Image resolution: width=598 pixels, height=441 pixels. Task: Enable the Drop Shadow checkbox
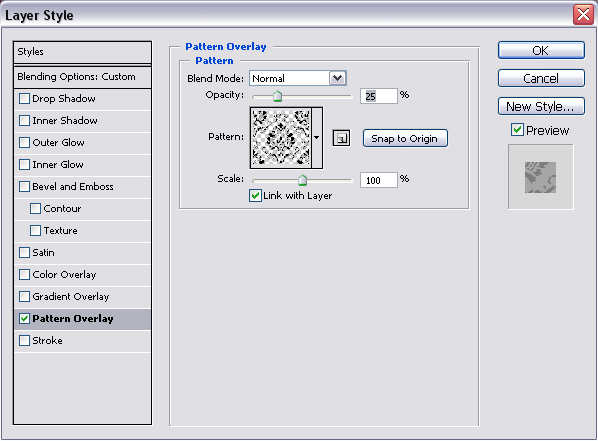(x=24, y=98)
